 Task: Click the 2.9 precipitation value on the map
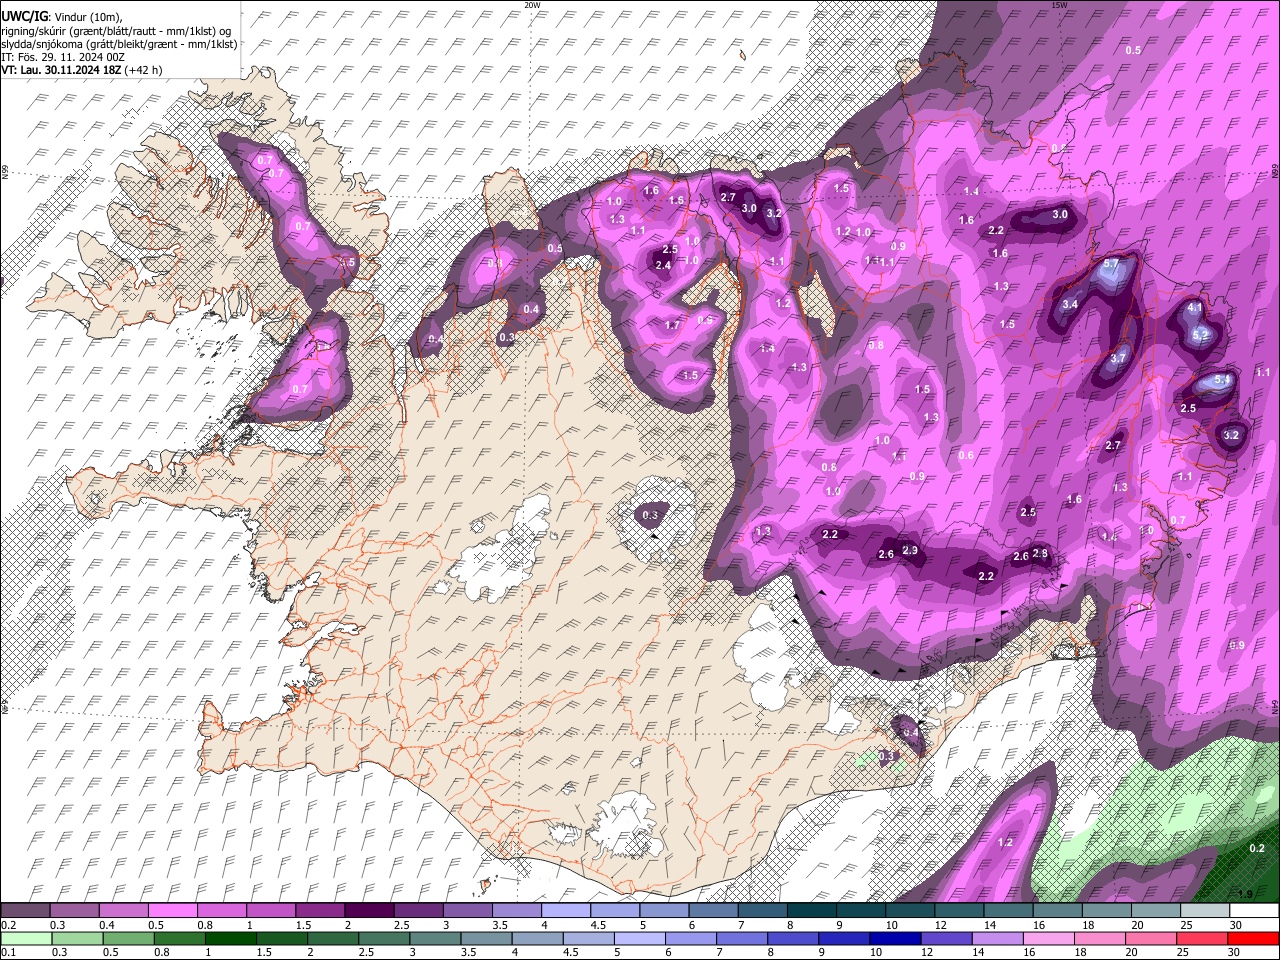pos(909,550)
